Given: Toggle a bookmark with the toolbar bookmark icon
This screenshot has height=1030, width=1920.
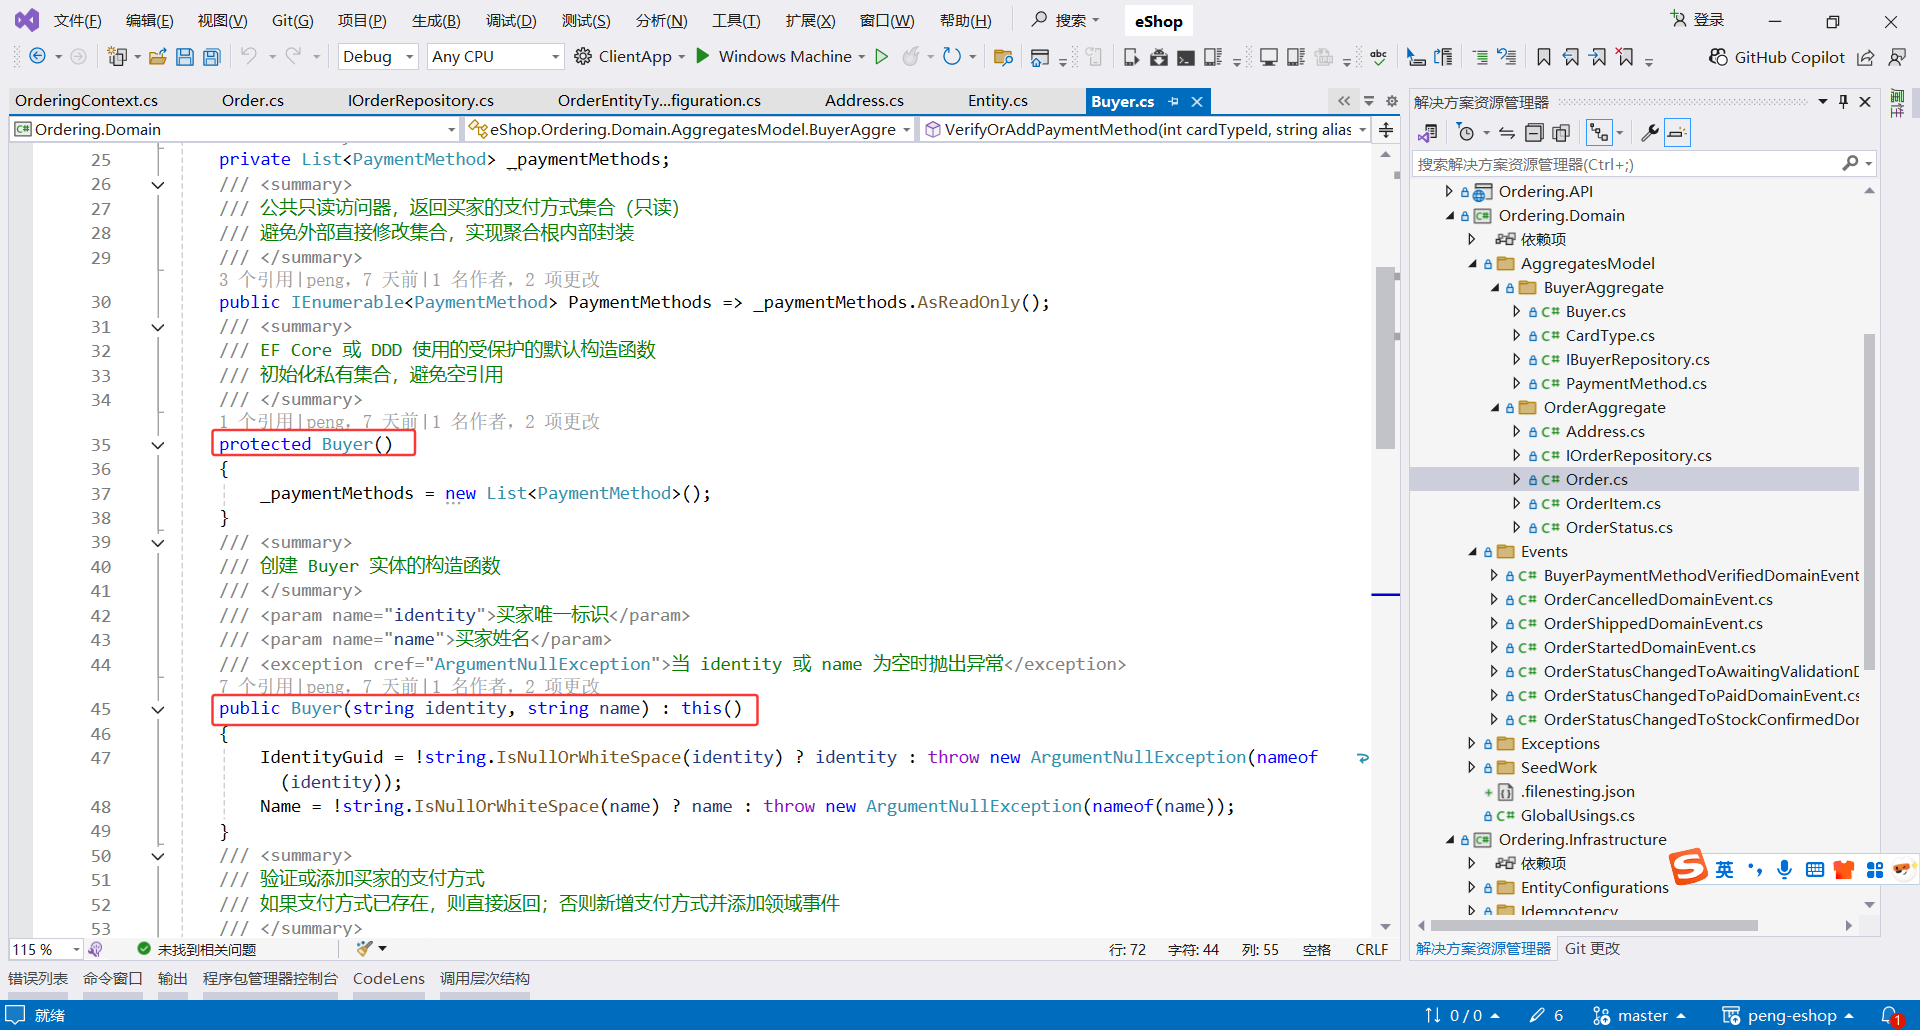Looking at the screenshot, I should point(1544,57).
